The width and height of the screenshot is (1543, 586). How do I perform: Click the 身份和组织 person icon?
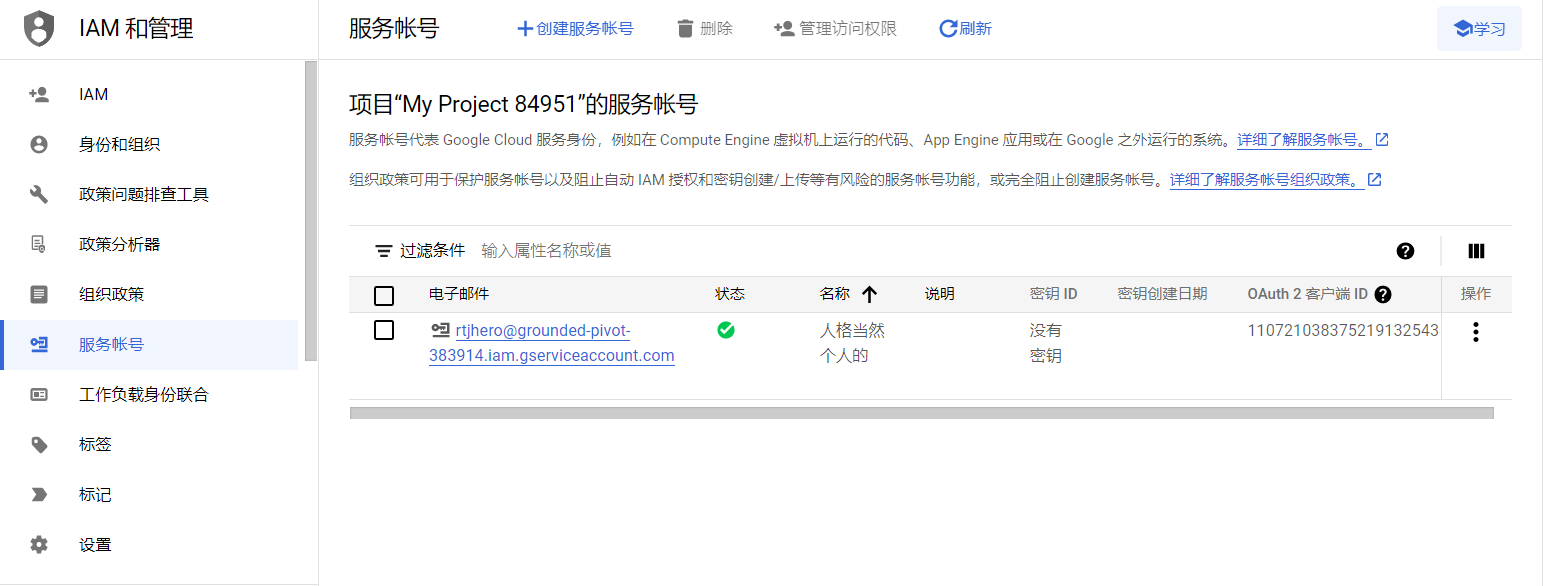[x=39, y=145]
